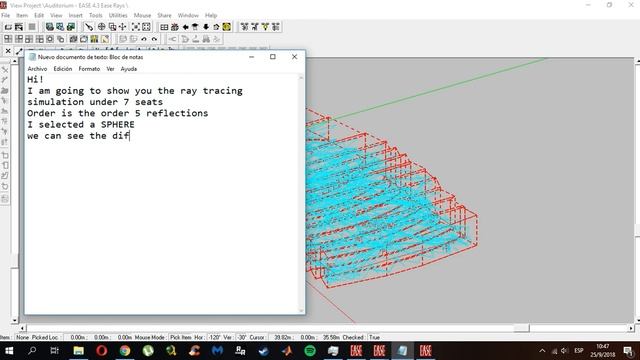Click the X icon in third toolbar row
This screenshot has width=640, height=360.
pos(8,51)
